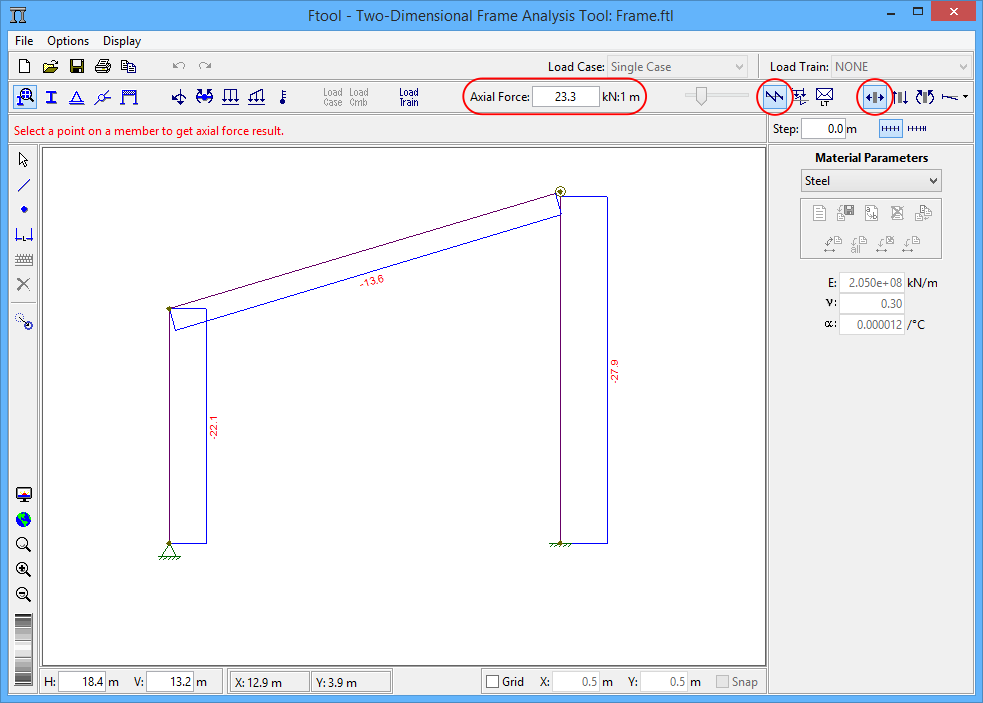This screenshot has width=983, height=703.
Task: Click the shear force diagram icon
Action: tap(900, 97)
